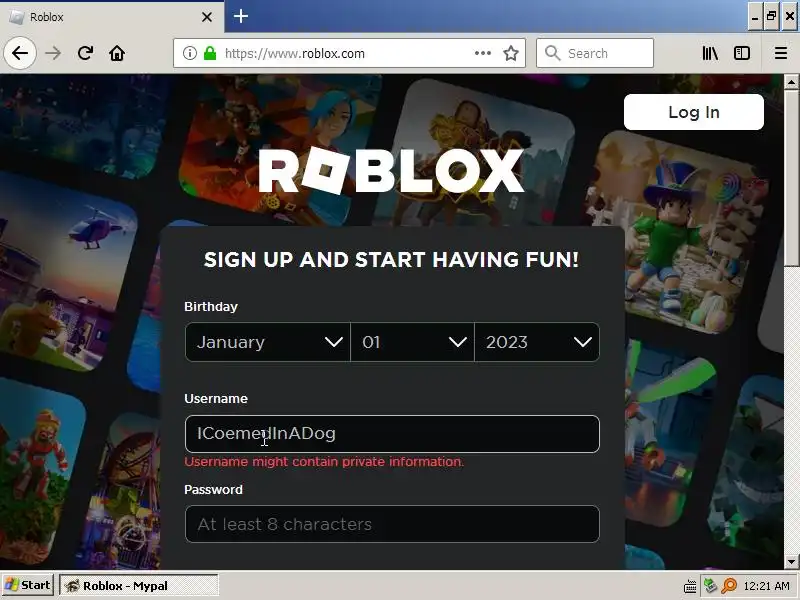Go back with the browser back arrow
The height and width of the screenshot is (600, 800).
[x=20, y=53]
